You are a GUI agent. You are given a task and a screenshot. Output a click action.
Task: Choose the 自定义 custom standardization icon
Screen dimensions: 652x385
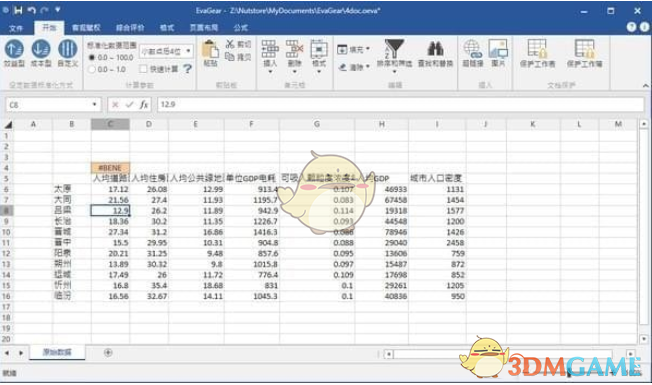[x=67, y=50]
